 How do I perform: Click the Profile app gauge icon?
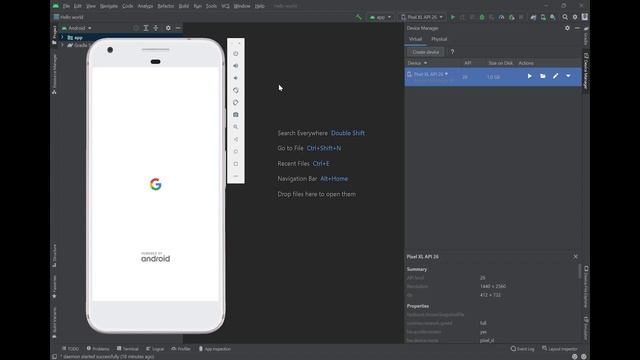pos(502,17)
